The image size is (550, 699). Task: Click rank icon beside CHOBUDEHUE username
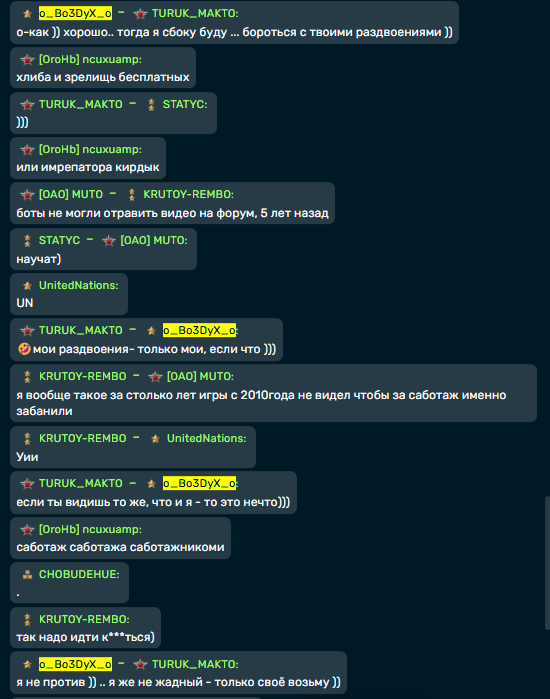(x=27, y=575)
